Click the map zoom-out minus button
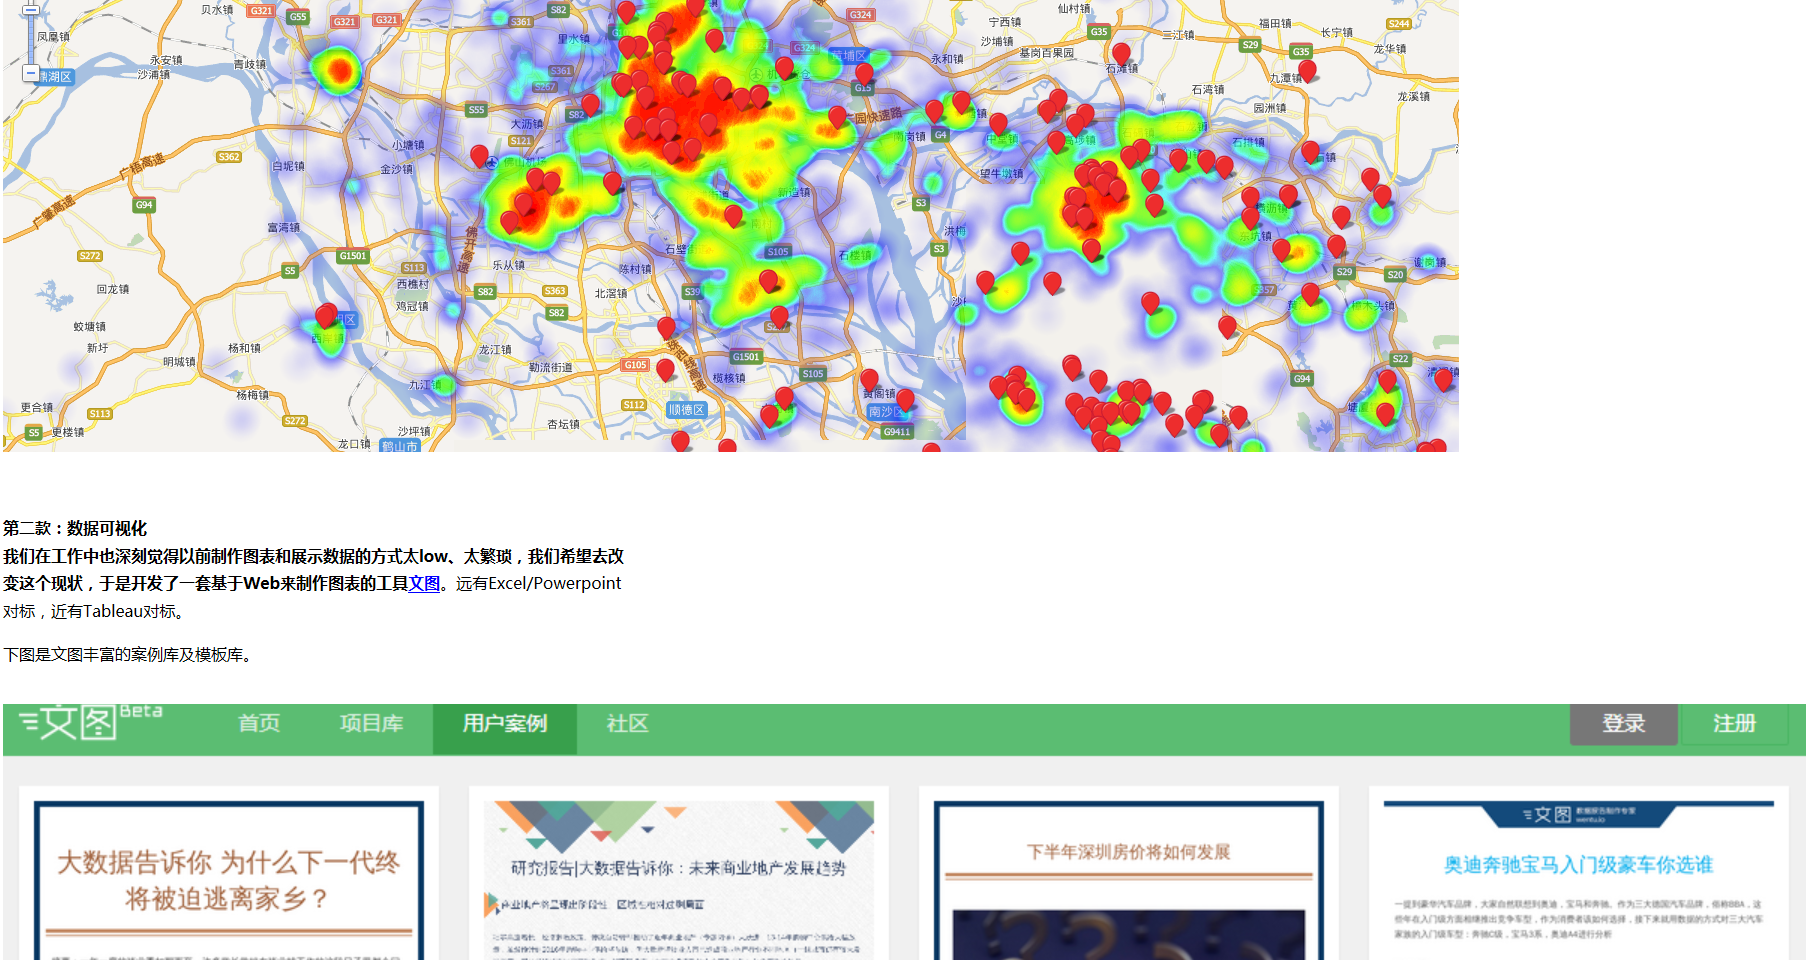1808x960 pixels. (31, 73)
